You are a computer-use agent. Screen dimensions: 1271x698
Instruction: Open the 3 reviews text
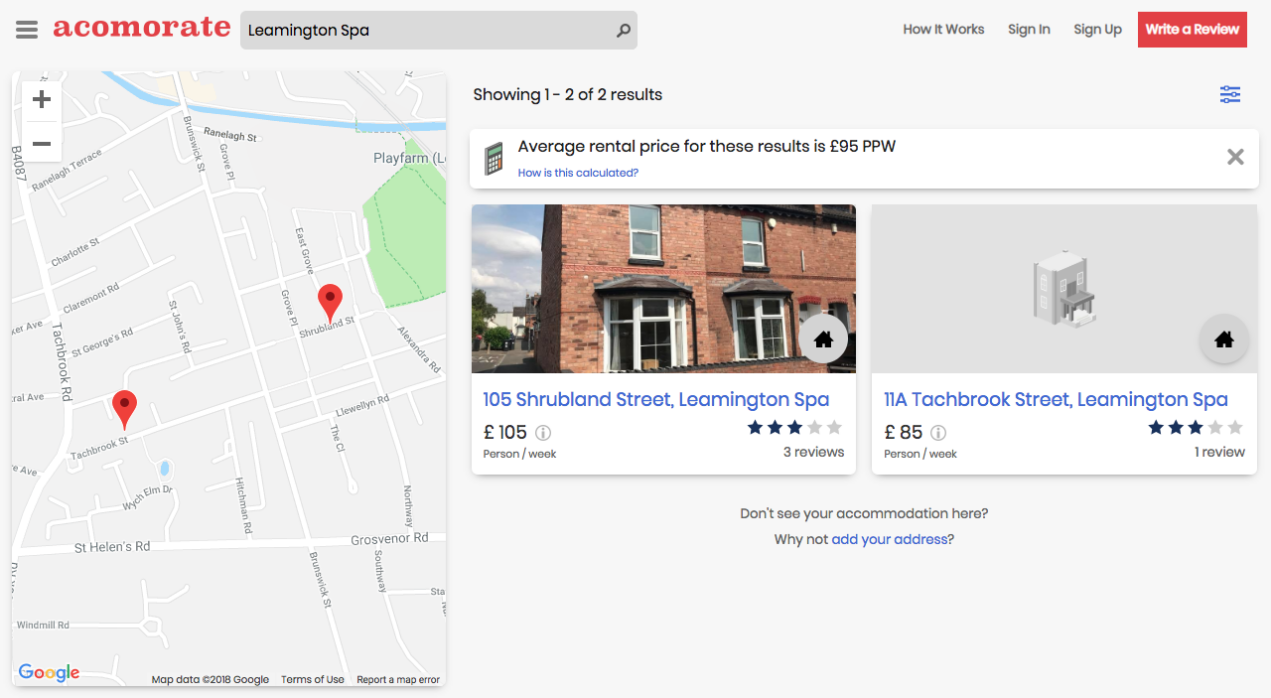813,452
